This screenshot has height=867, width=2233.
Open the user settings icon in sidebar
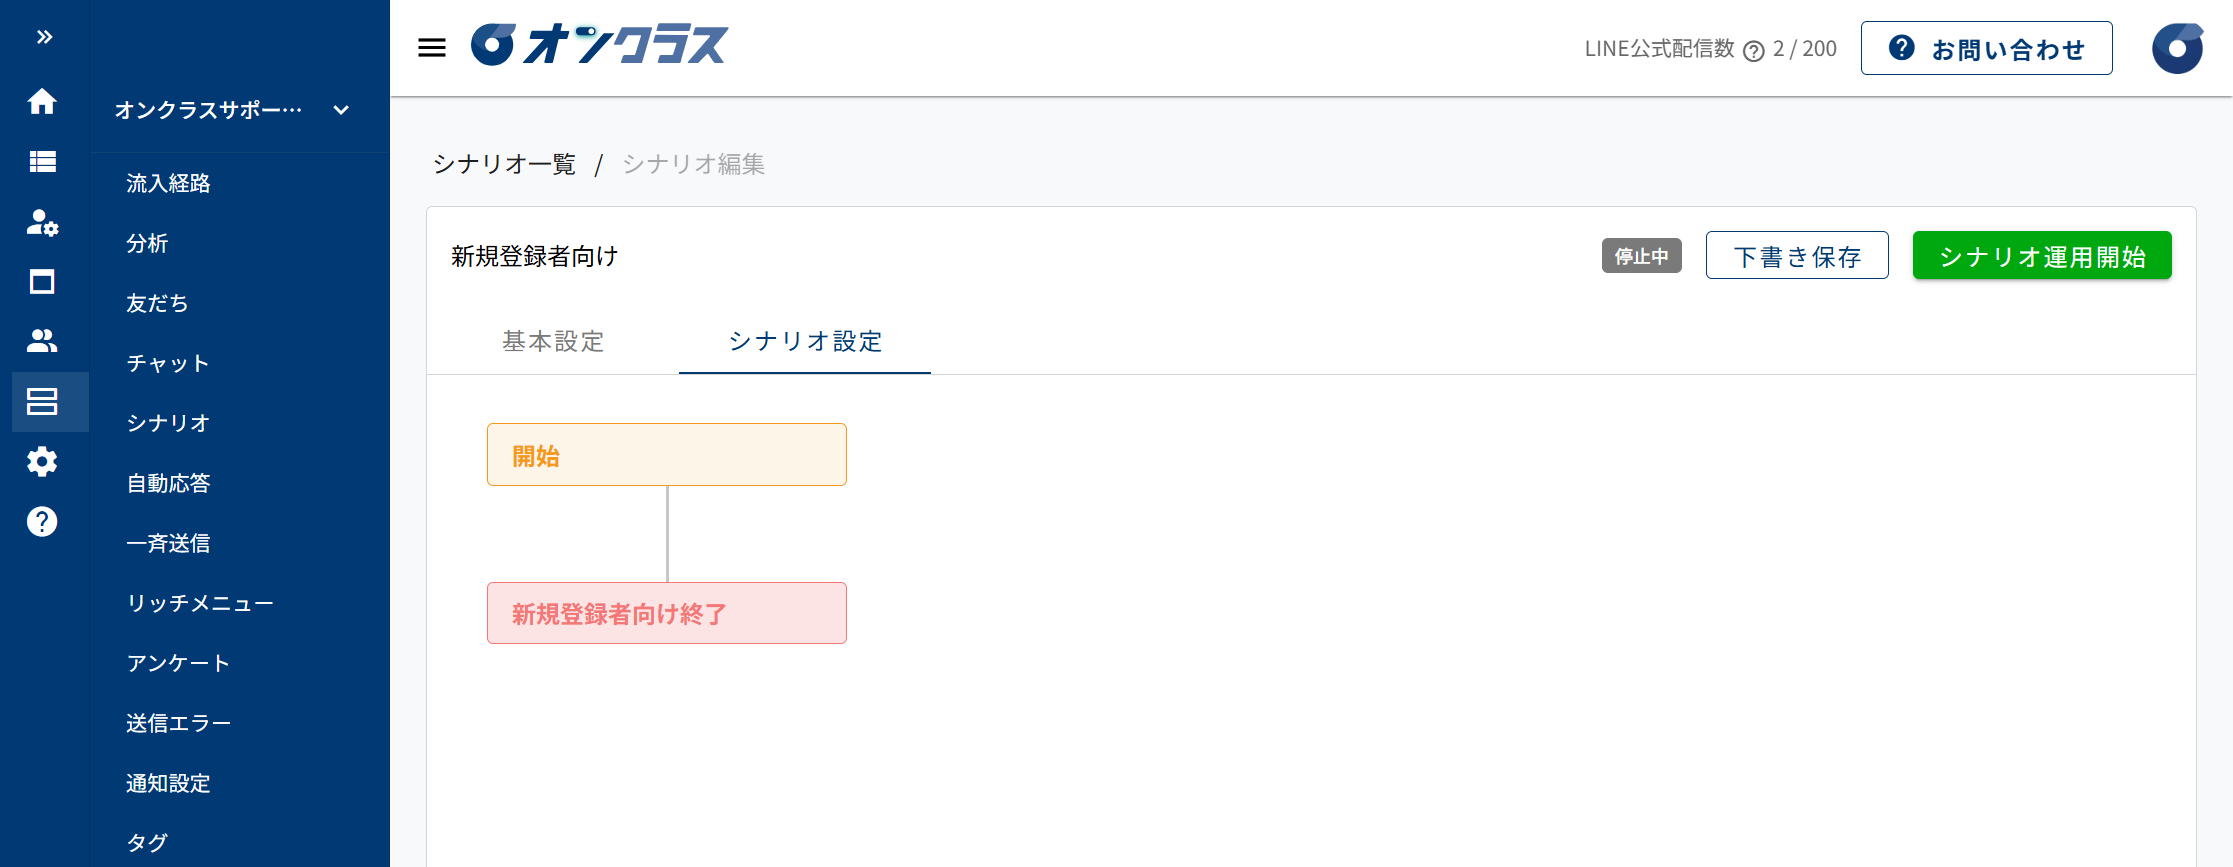pos(42,222)
